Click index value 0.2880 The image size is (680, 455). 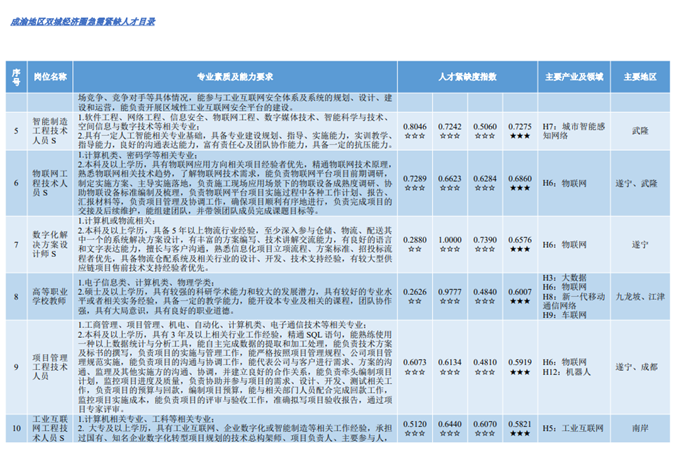(415, 239)
